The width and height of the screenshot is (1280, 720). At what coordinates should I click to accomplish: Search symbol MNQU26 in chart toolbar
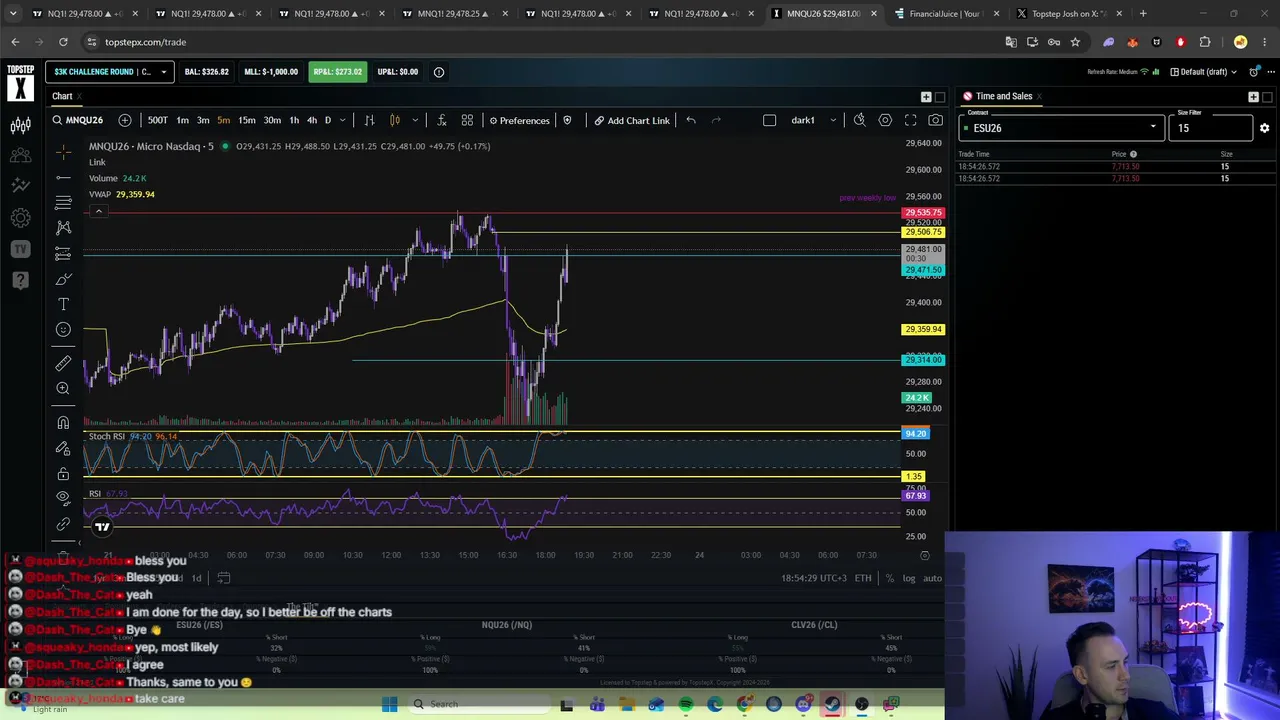click(x=77, y=120)
